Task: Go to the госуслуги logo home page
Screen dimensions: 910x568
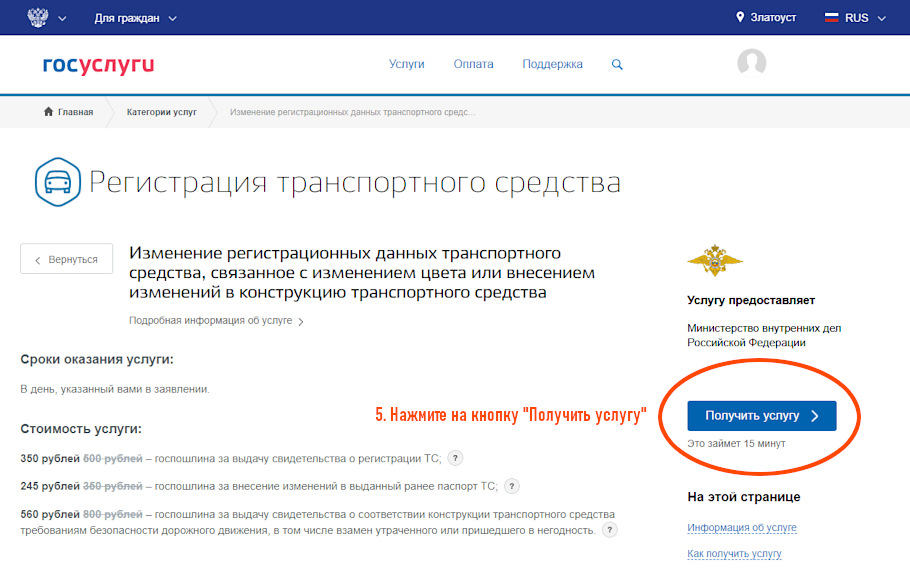Action: point(99,65)
